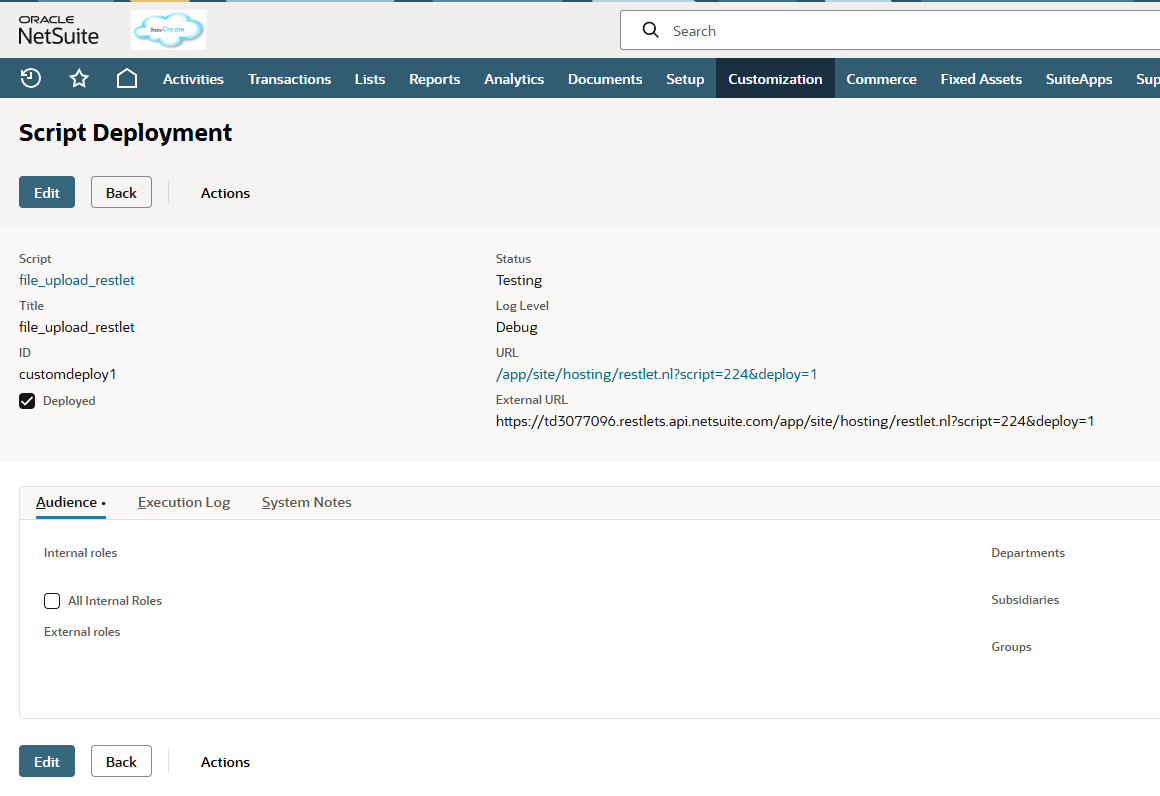Switch to the Execution Log tab
Viewport: 1160px width, 796px height.
[x=184, y=502]
